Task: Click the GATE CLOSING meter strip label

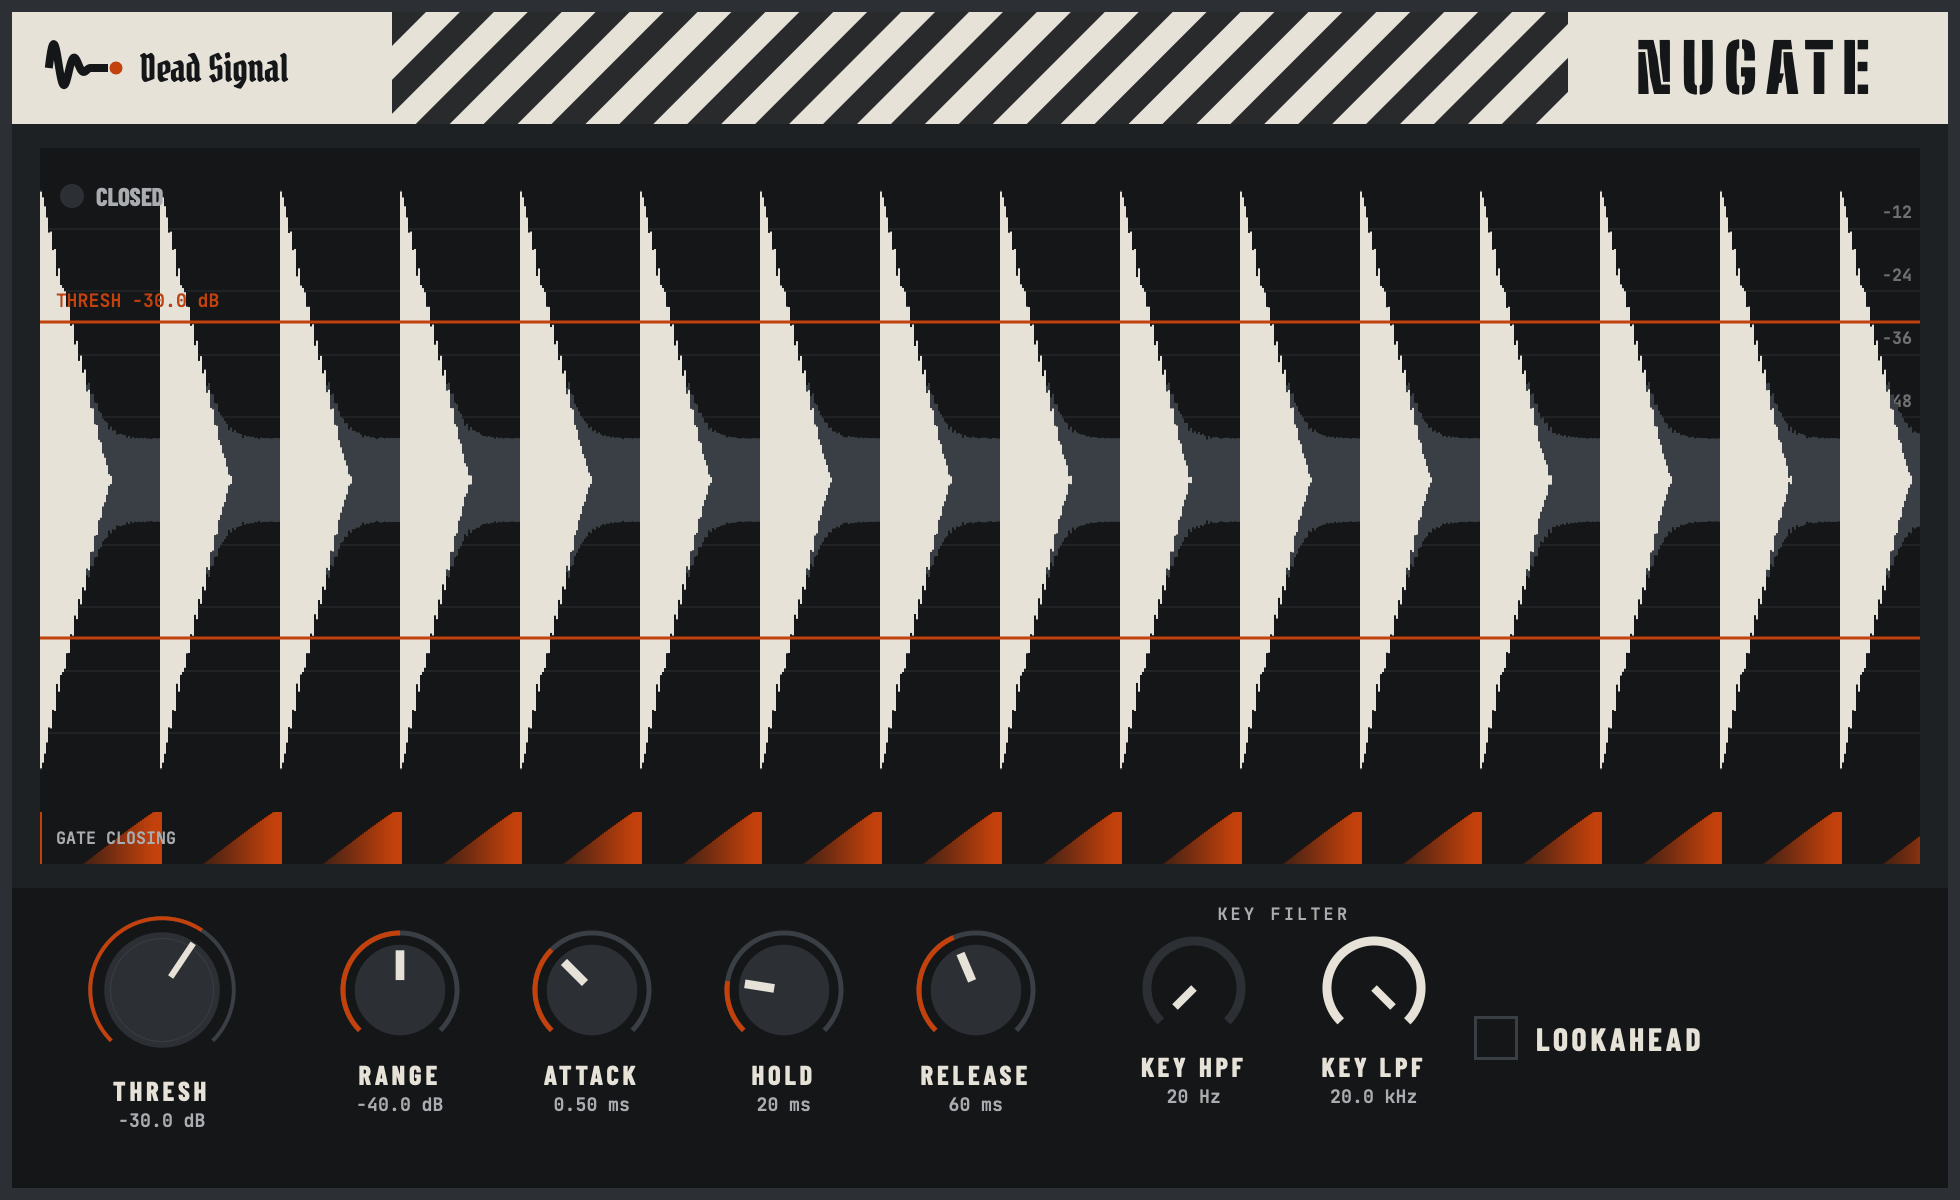Action: tap(116, 838)
